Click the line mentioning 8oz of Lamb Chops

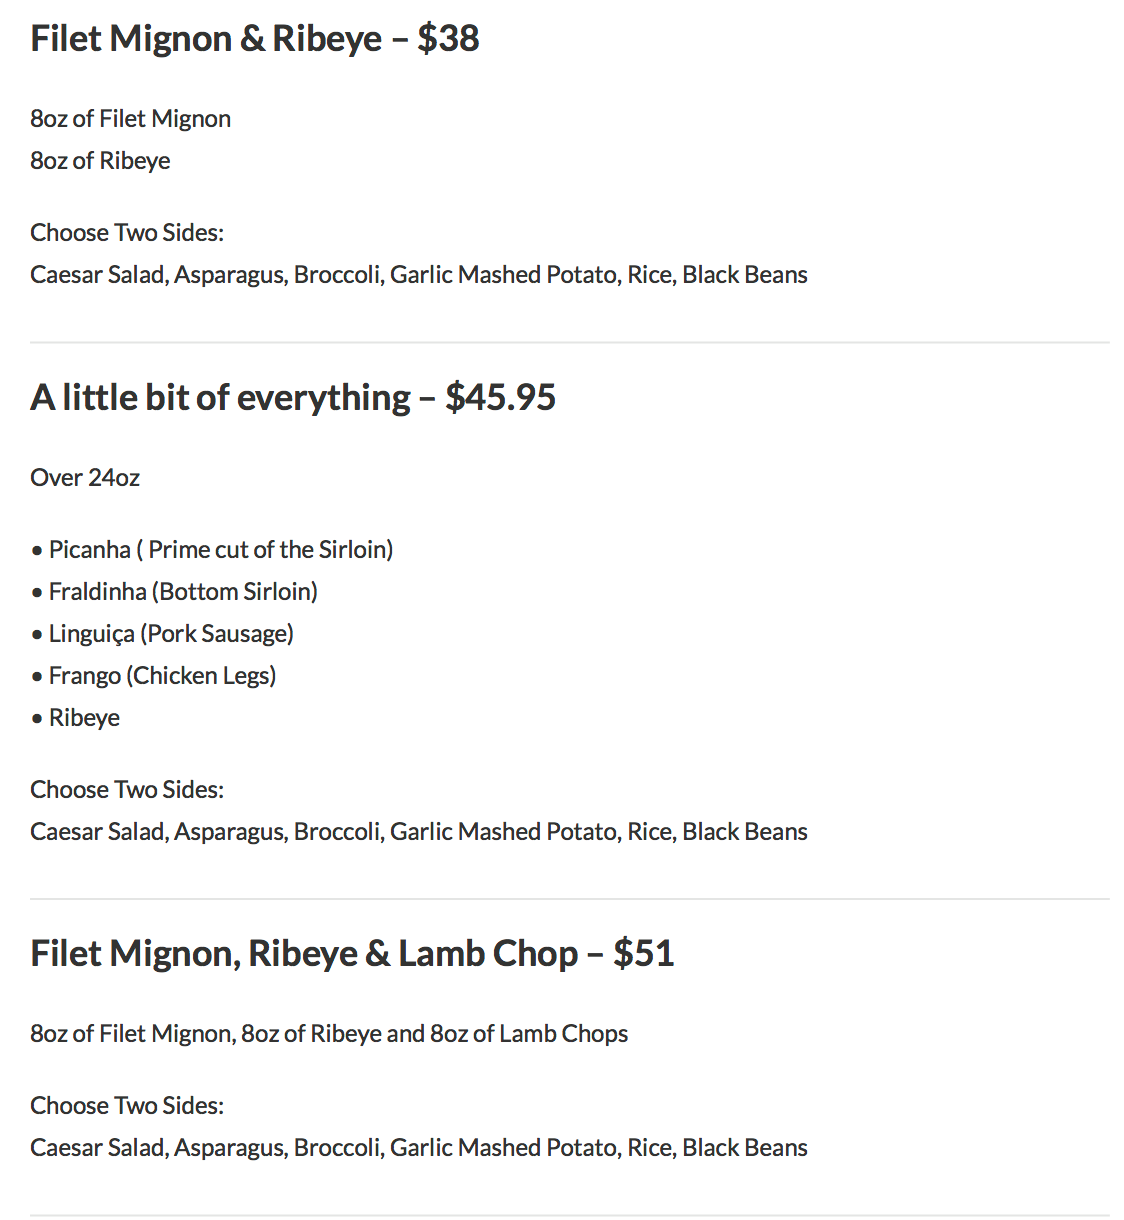point(329,1034)
